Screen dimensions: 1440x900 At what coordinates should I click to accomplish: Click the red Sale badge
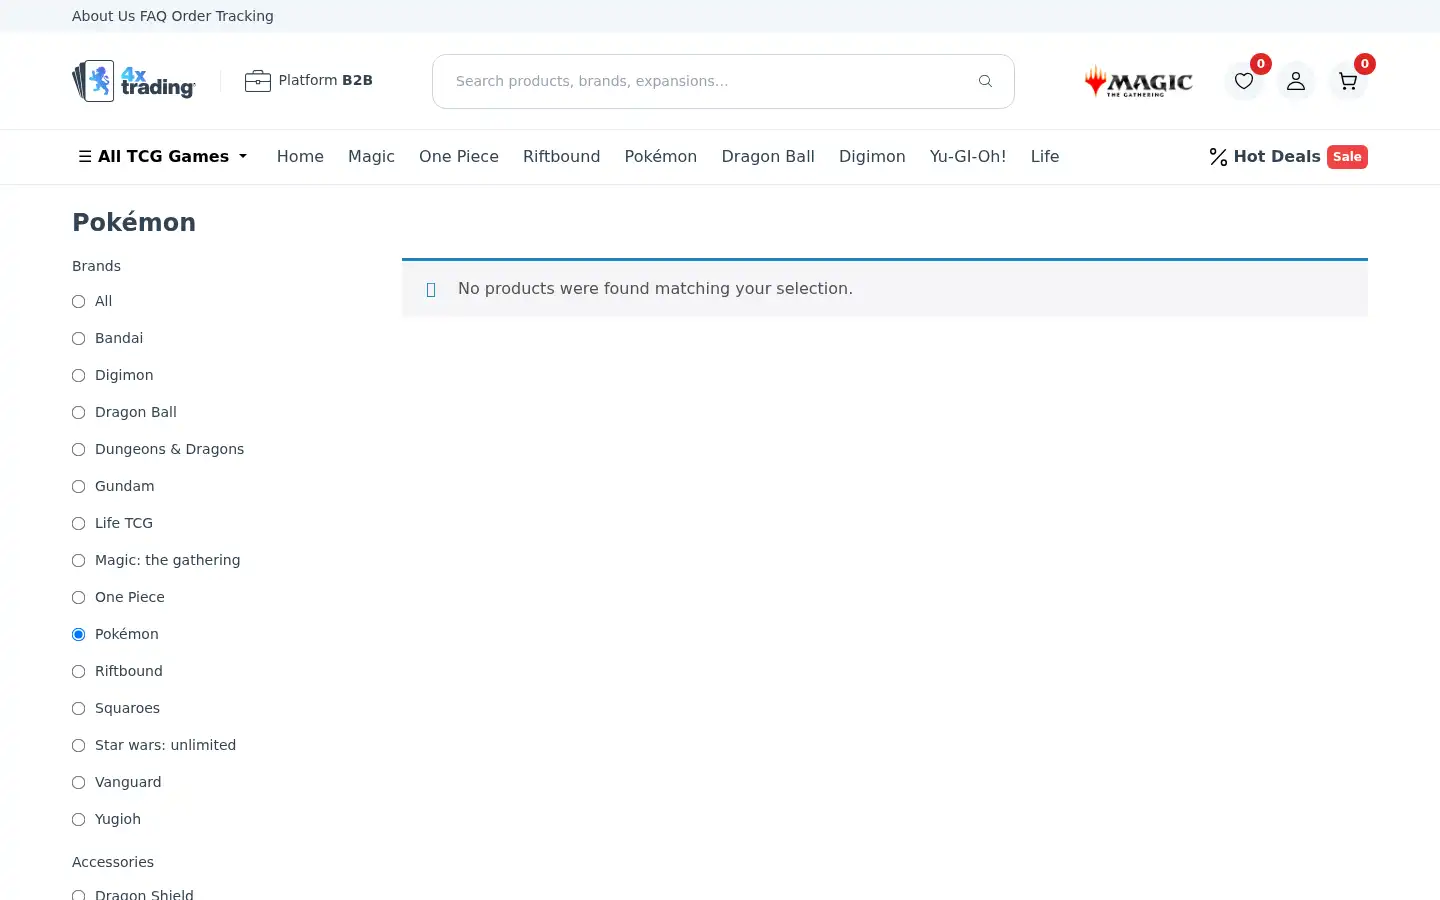coord(1347,157)
